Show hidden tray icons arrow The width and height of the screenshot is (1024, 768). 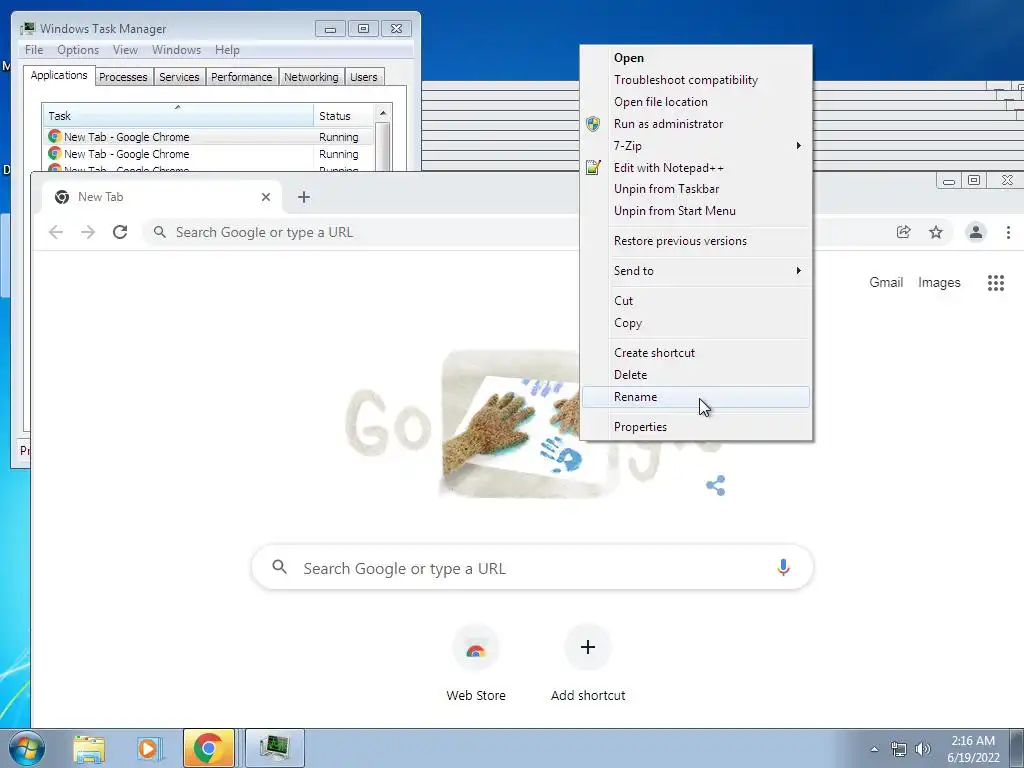pyautogui.click(x=874, y=749)
